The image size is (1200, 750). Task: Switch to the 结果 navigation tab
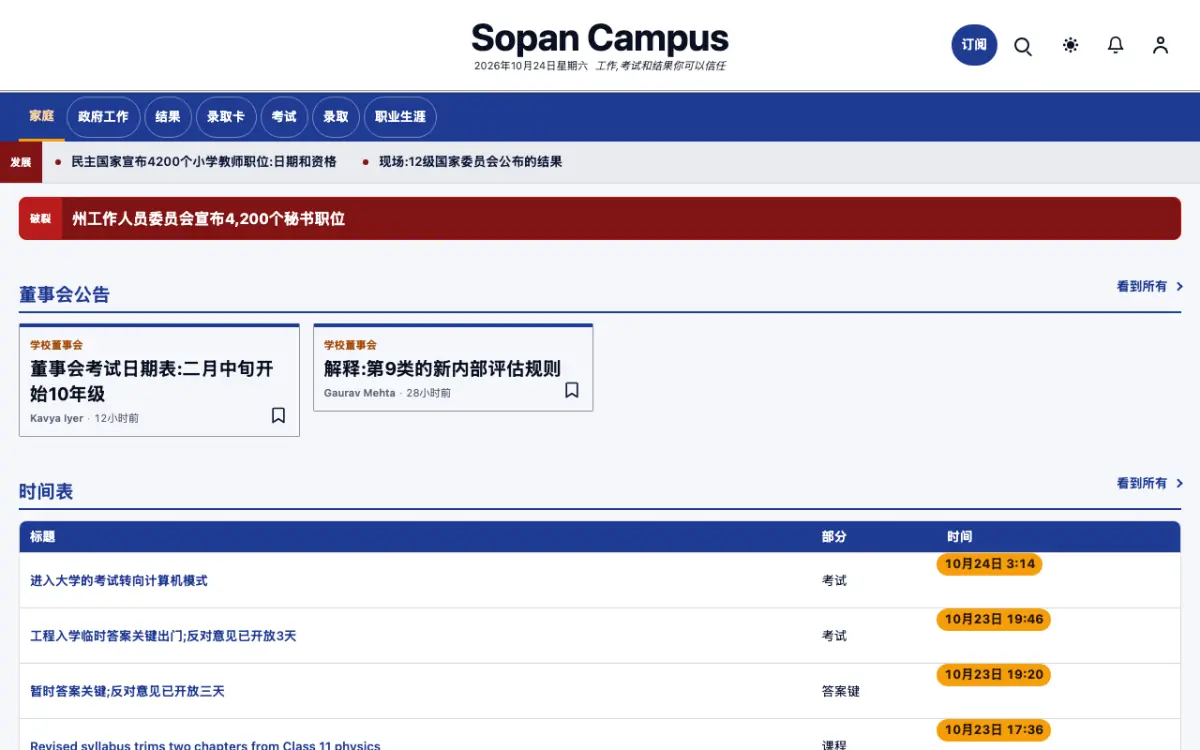tap(168, 117)
